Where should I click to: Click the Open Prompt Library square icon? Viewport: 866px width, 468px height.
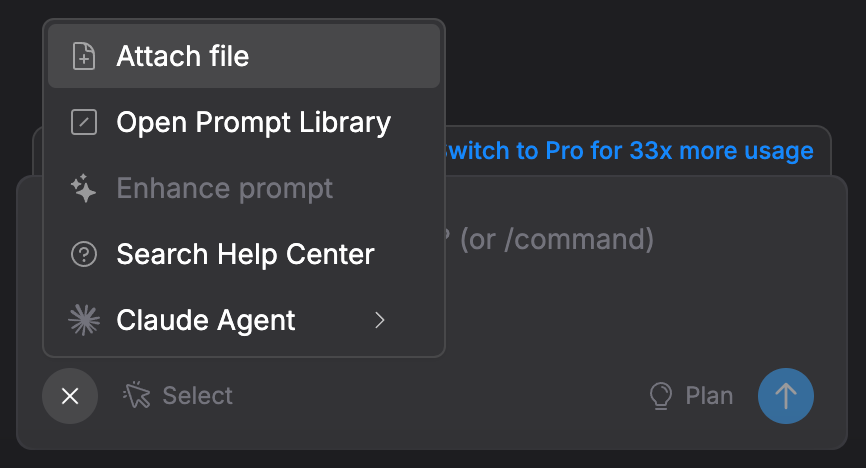coord(85,123)
